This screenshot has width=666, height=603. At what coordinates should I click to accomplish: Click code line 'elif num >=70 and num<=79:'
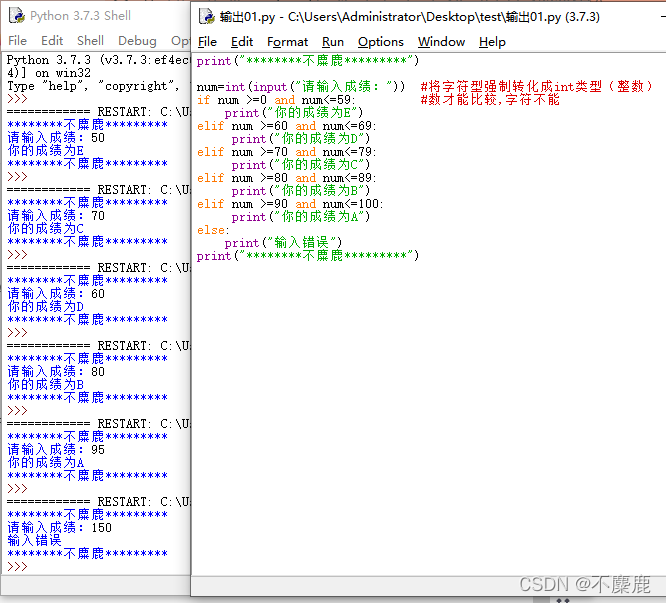pos(286,152)
